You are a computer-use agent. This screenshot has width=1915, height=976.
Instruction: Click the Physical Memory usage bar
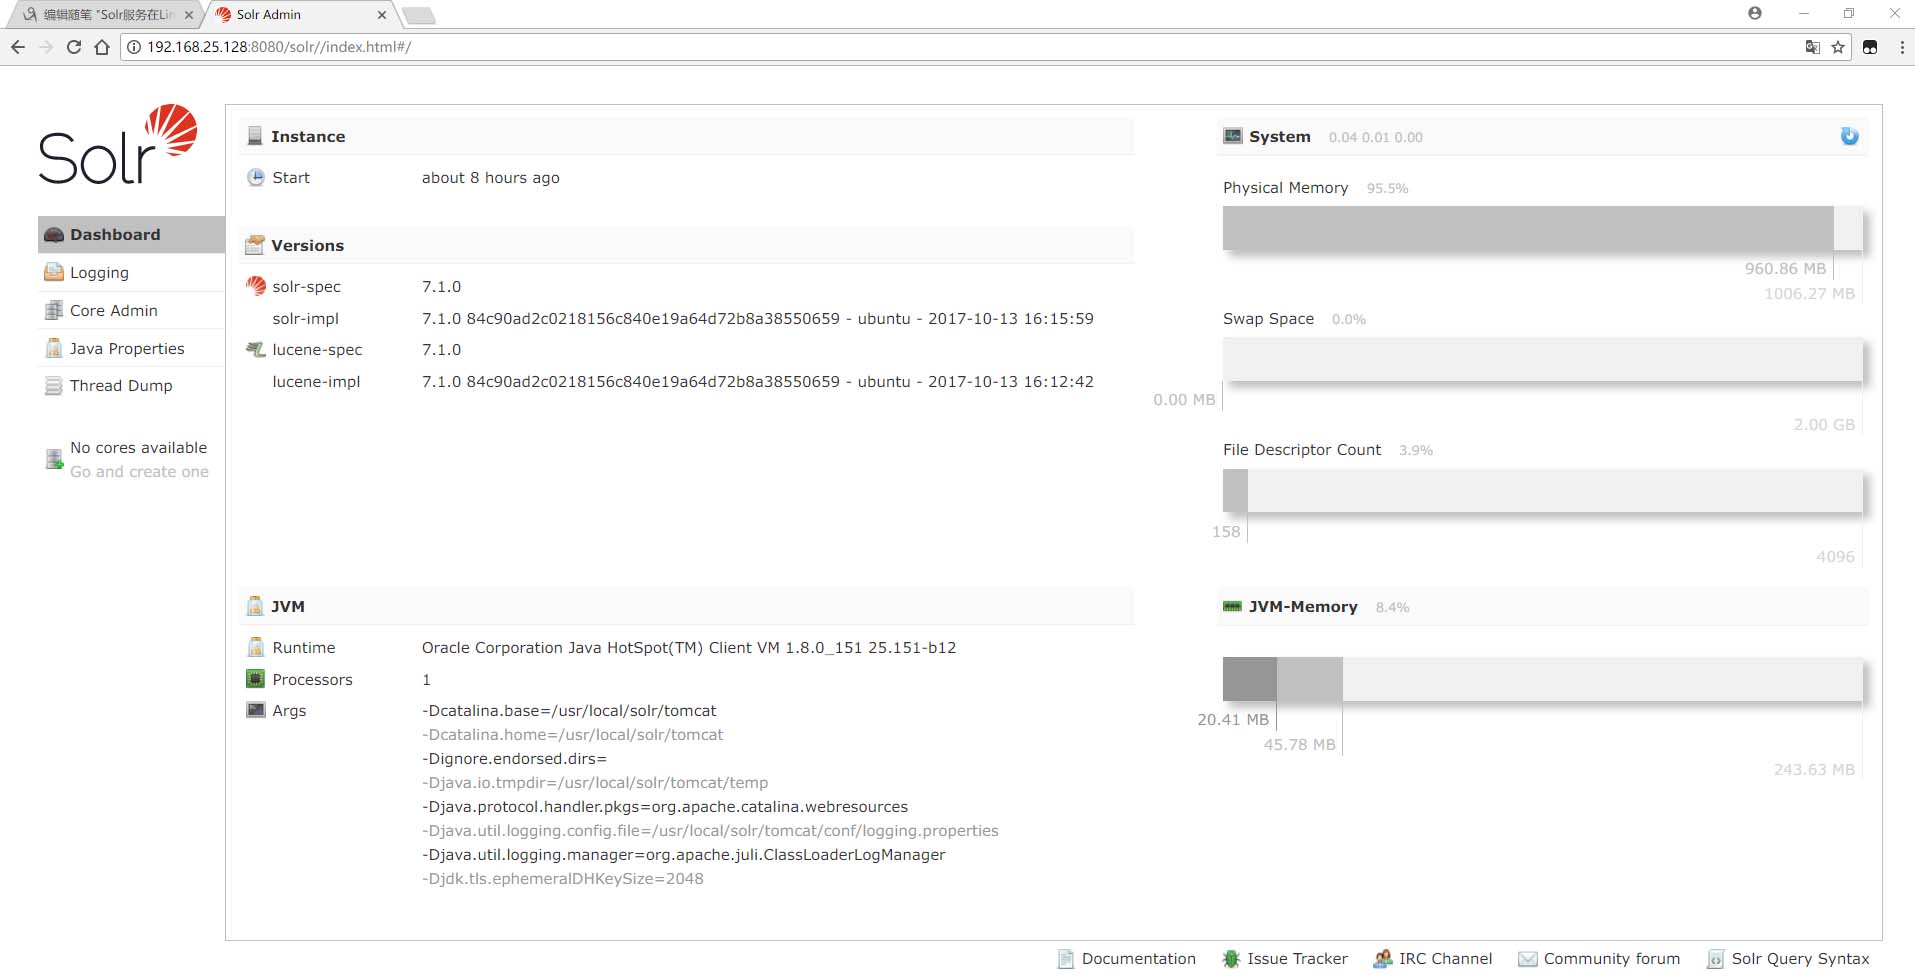point(1542,228)
